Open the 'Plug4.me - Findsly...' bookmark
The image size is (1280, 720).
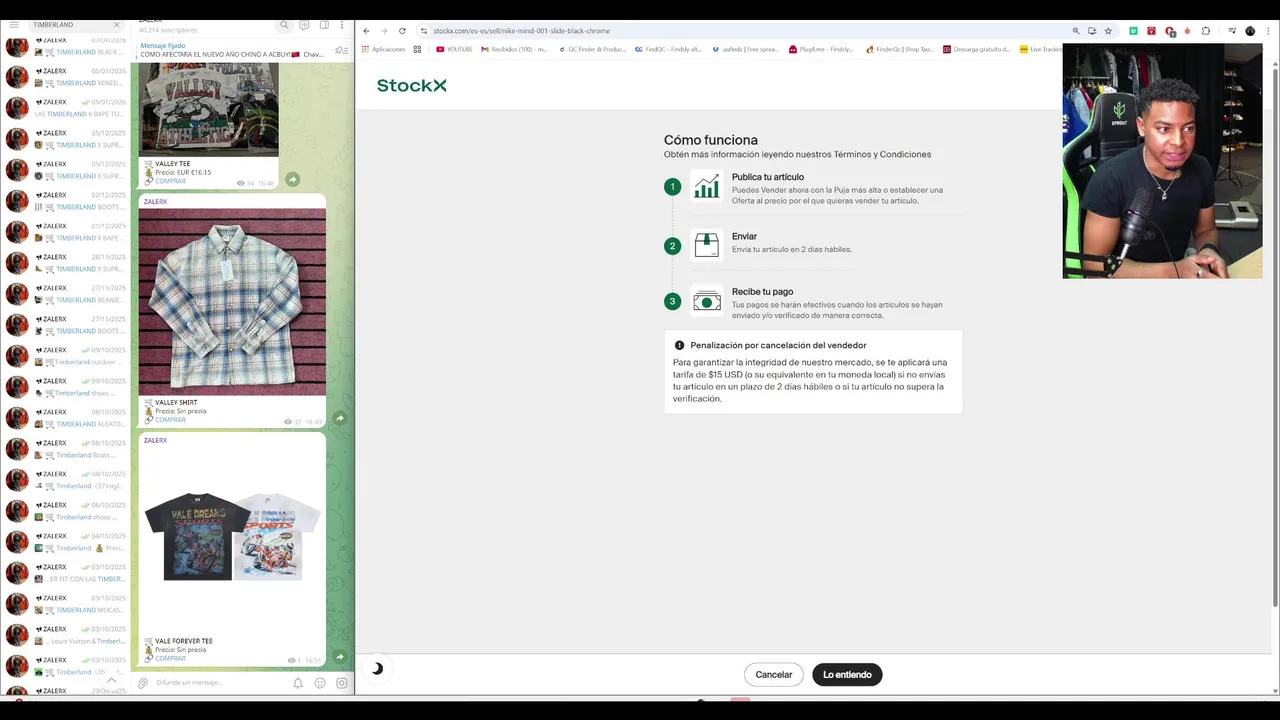pyautogui.click(x=821, y=49)
